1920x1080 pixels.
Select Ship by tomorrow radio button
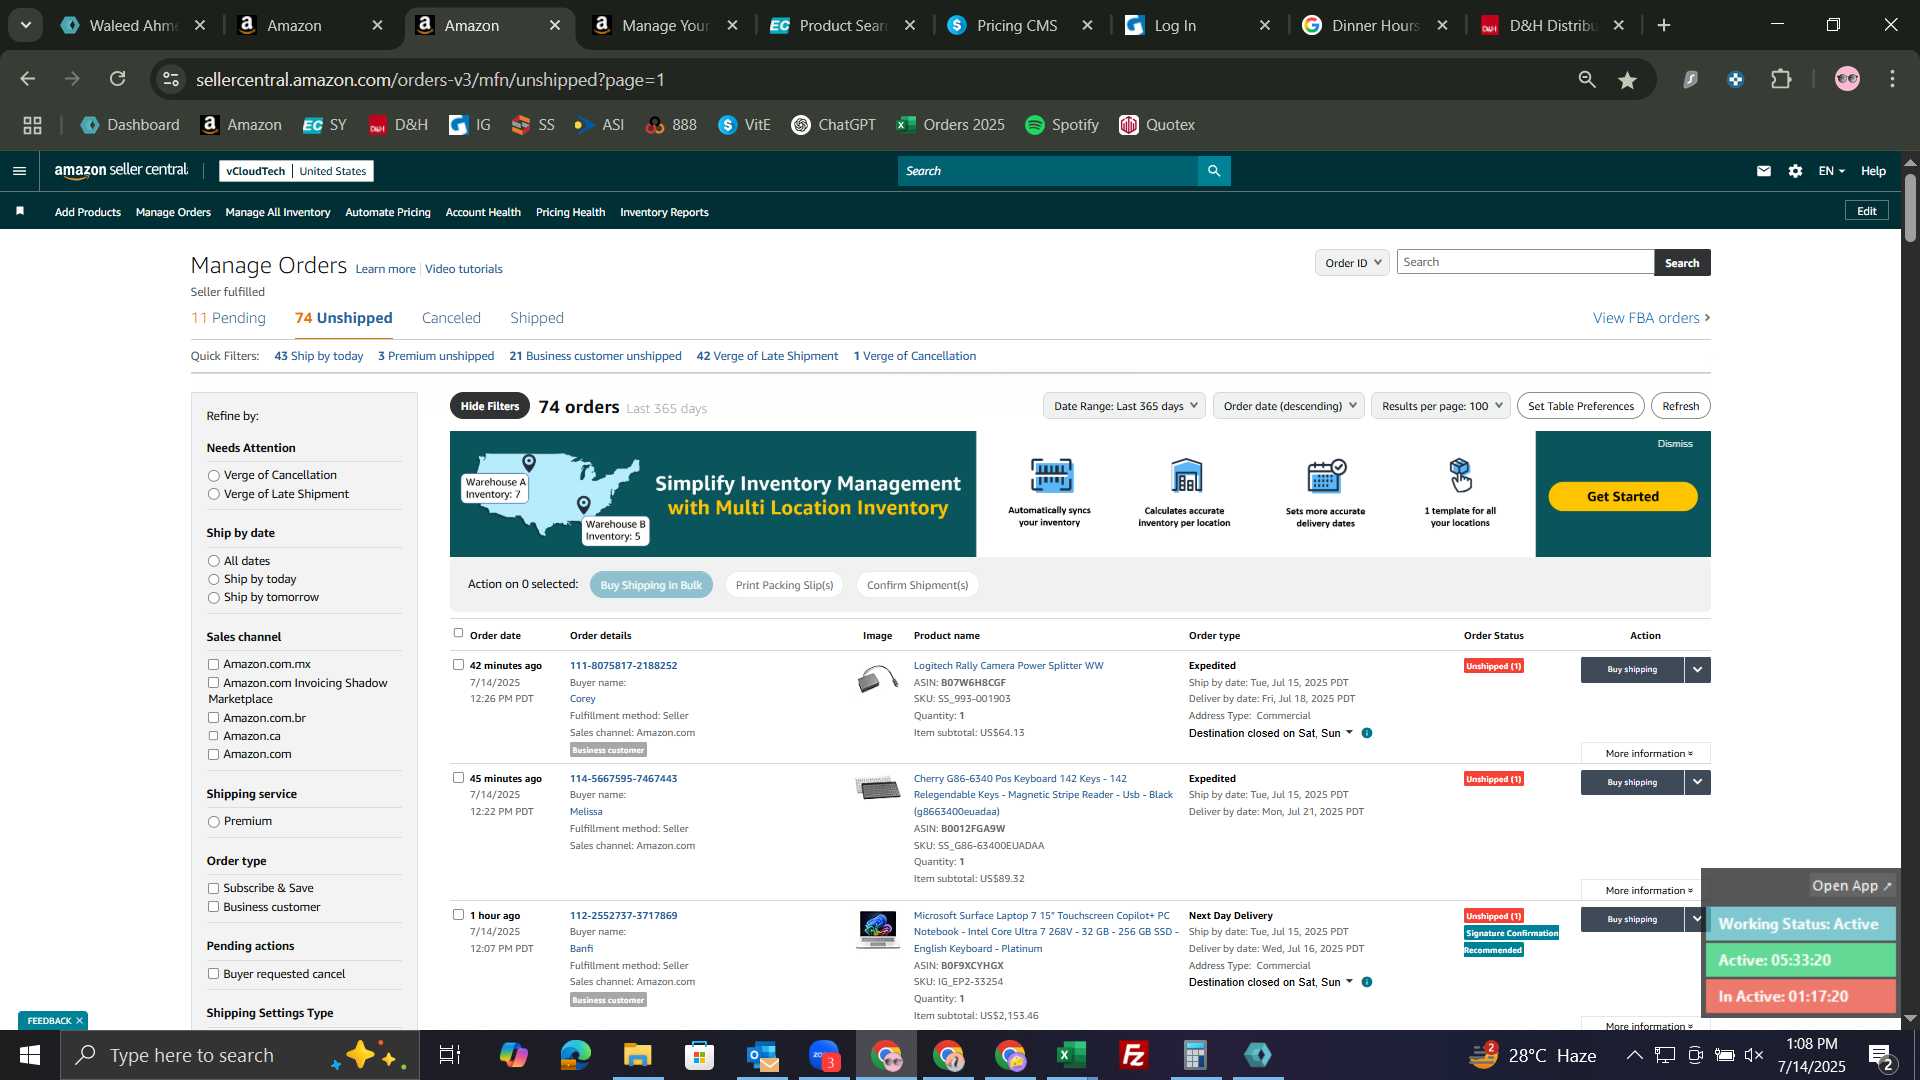tap(213, 598)
